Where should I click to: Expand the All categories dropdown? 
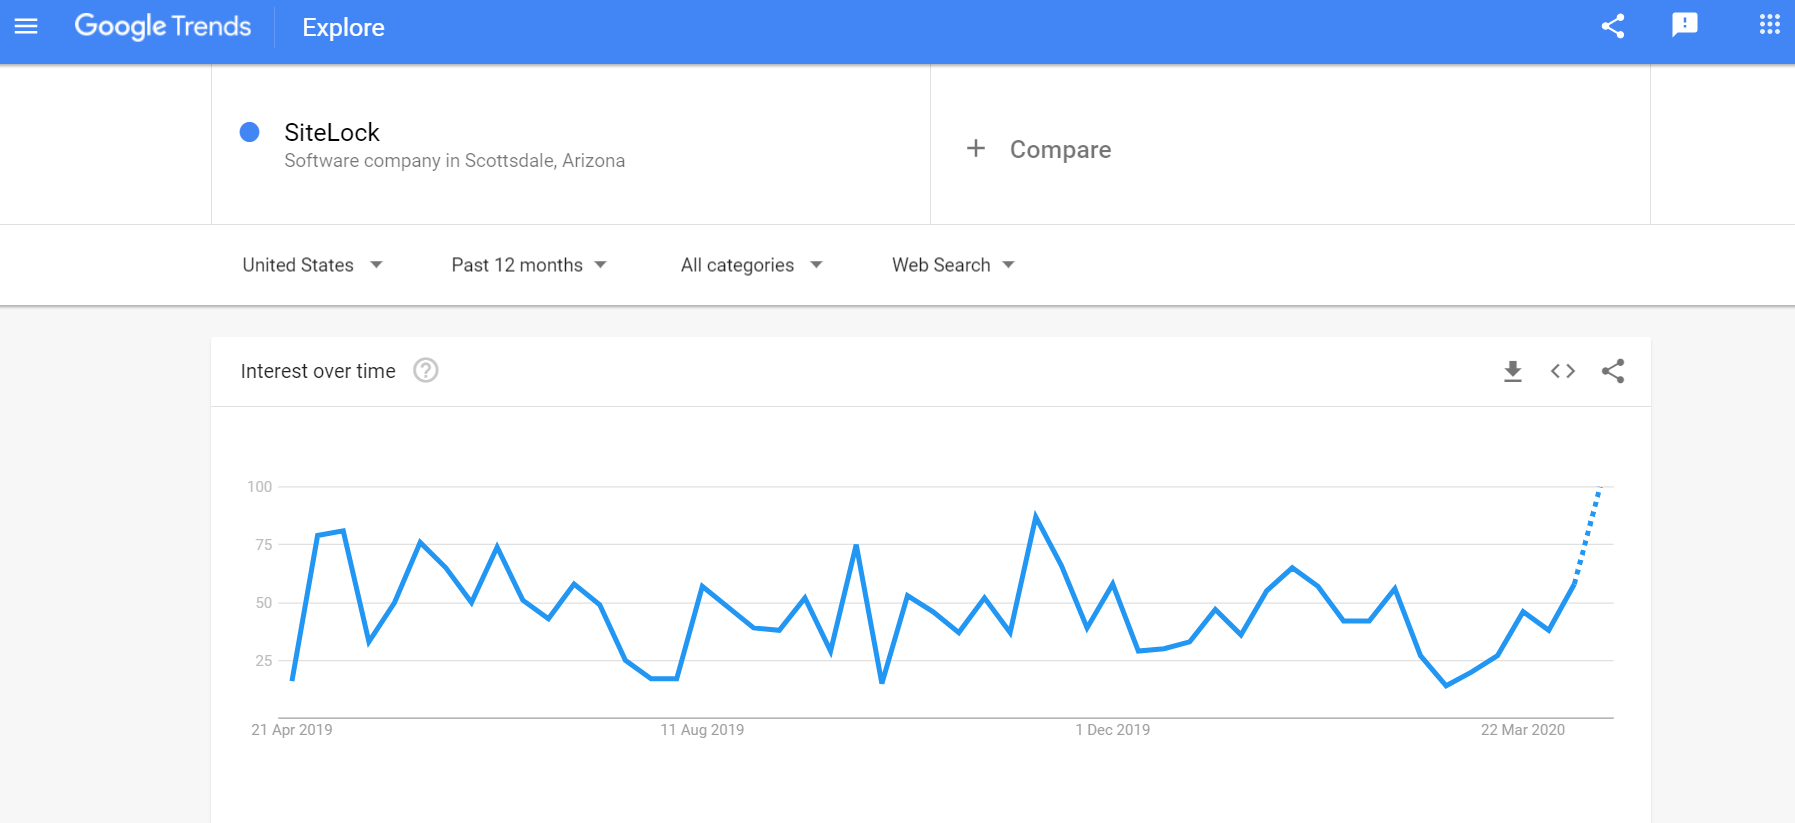pyautogui.click(x=751, y=265)
